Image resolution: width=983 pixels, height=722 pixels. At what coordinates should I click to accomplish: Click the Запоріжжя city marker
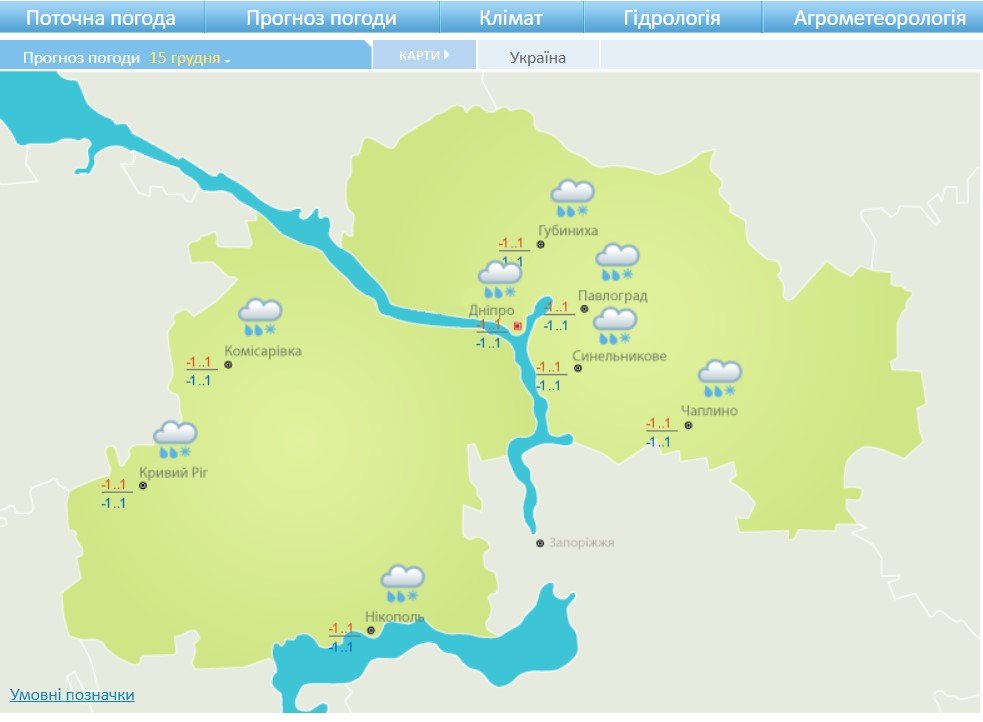pos(540,543)
